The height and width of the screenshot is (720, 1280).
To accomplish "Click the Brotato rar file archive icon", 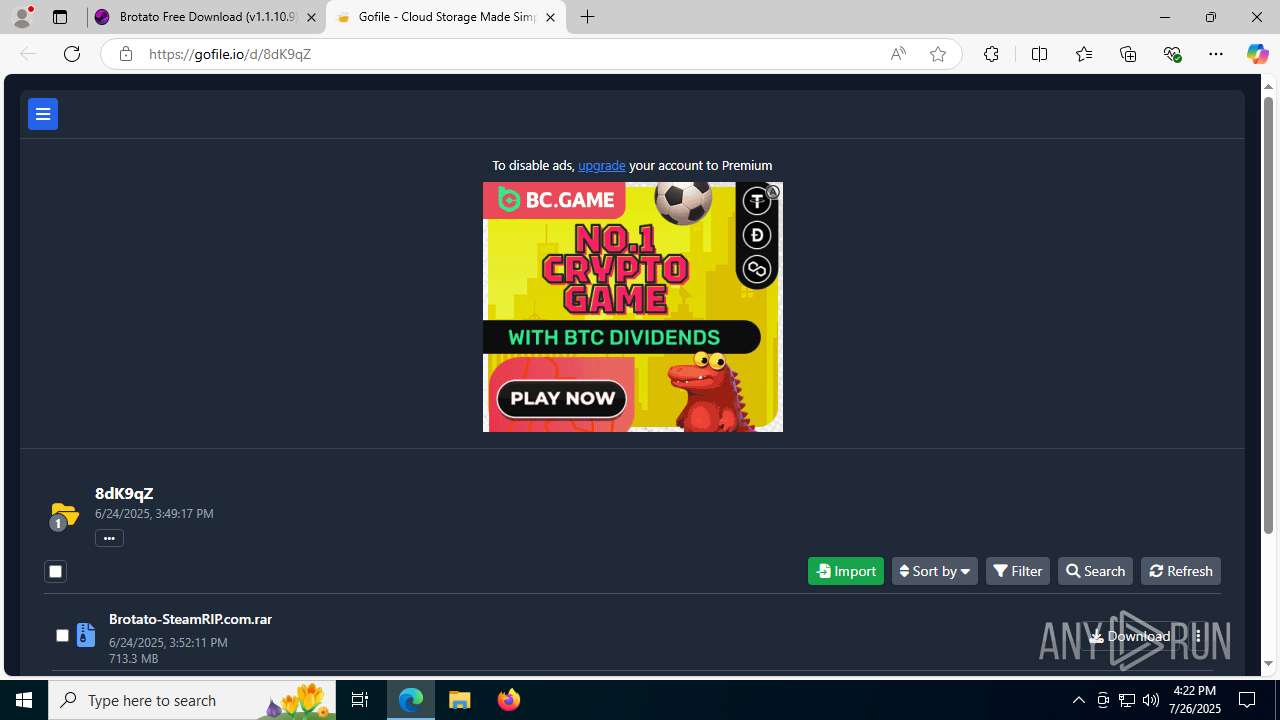I will click(x=86, y=635).
